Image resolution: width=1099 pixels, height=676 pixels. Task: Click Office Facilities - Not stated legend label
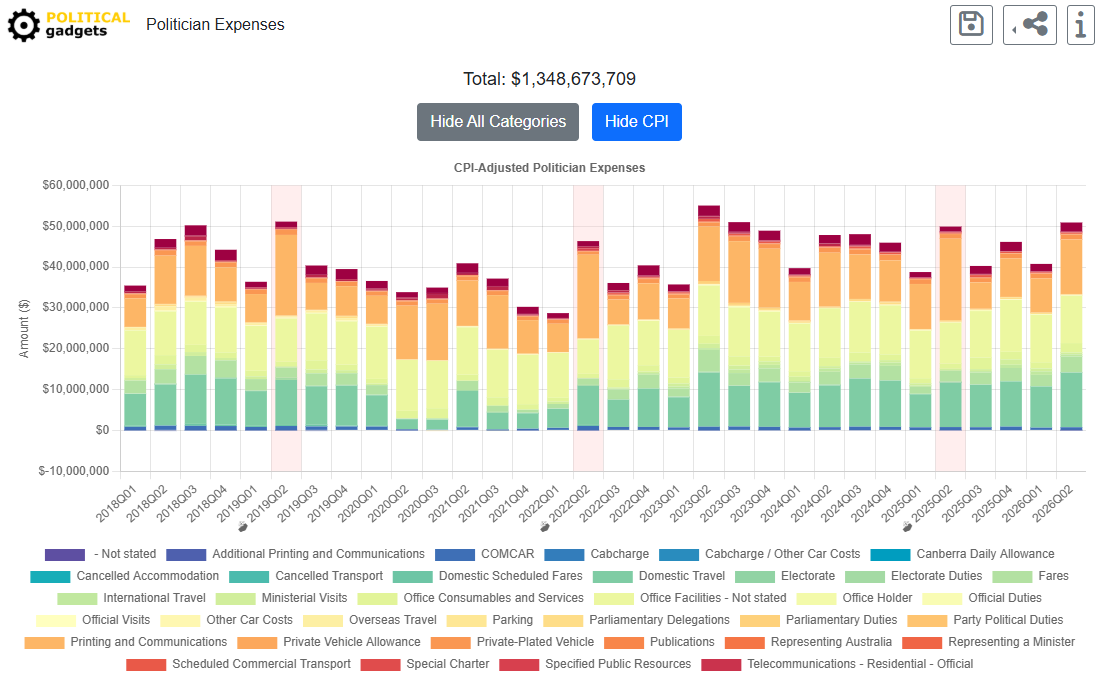[713, 597]
